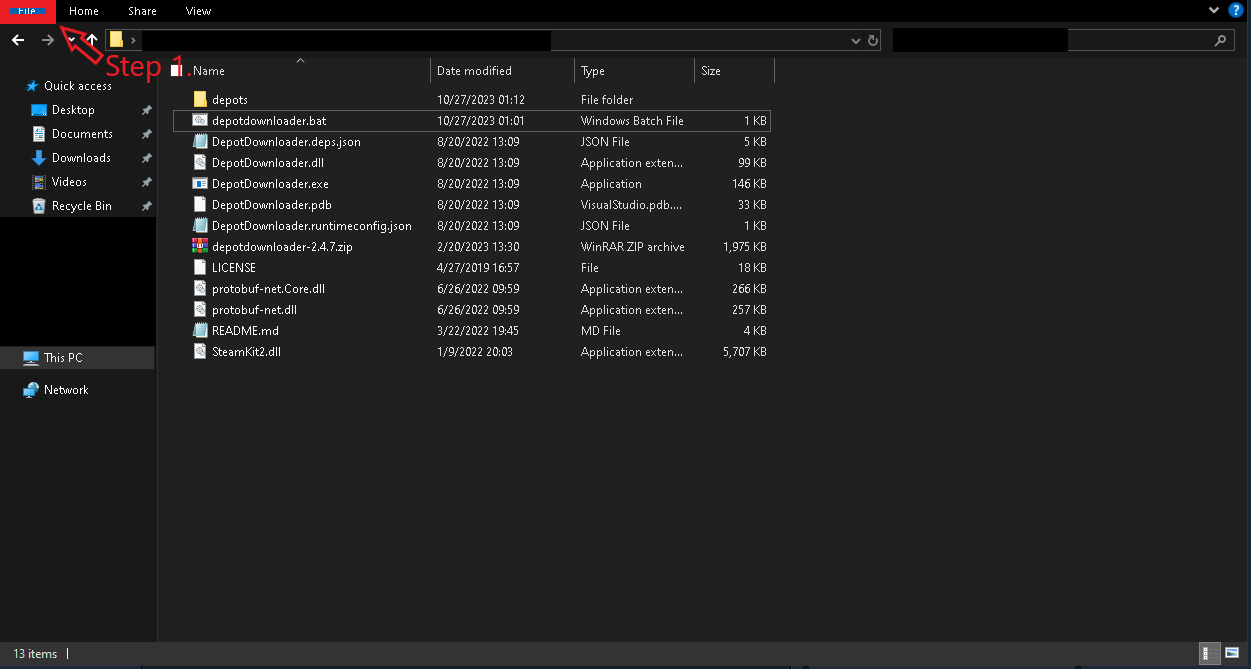Click the search magnifier icon

point(1220,41)
